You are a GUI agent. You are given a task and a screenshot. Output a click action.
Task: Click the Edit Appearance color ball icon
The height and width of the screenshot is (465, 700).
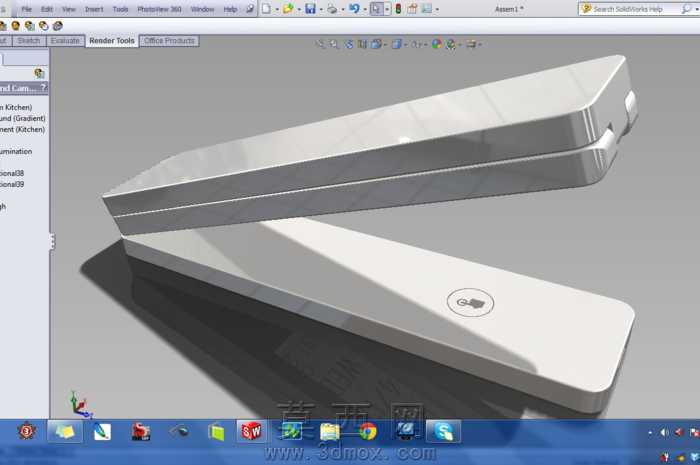437,44
